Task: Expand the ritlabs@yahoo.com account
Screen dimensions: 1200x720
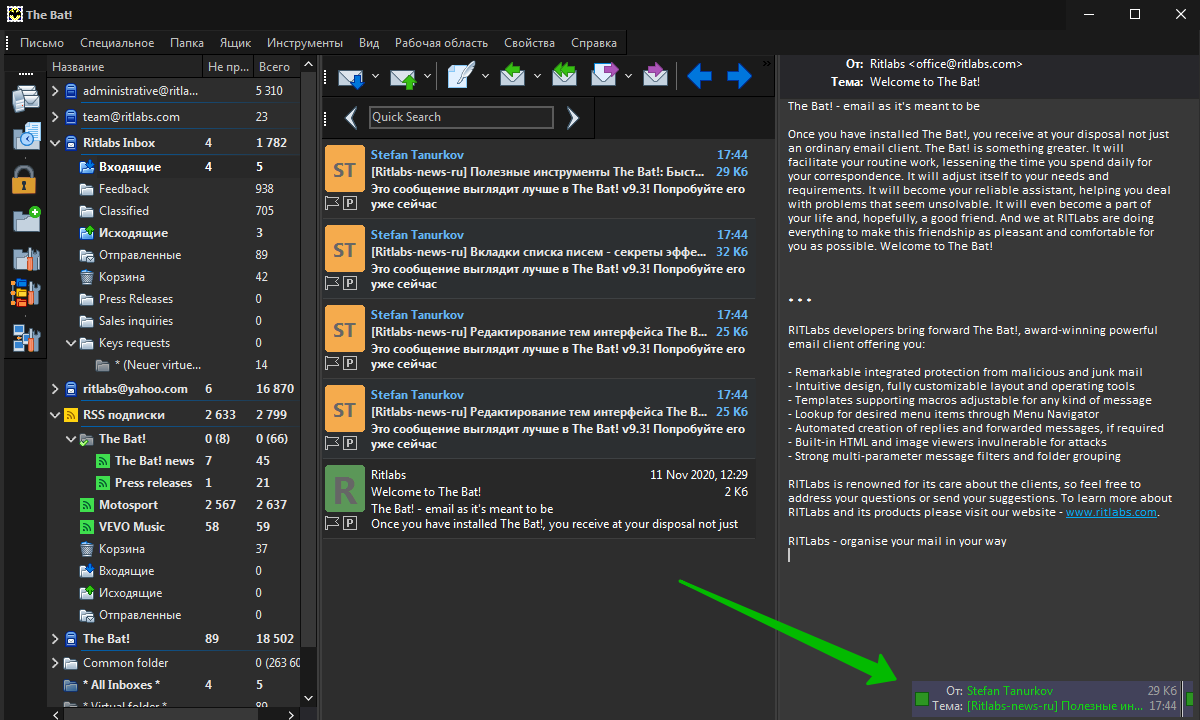Action: (55, 389)
